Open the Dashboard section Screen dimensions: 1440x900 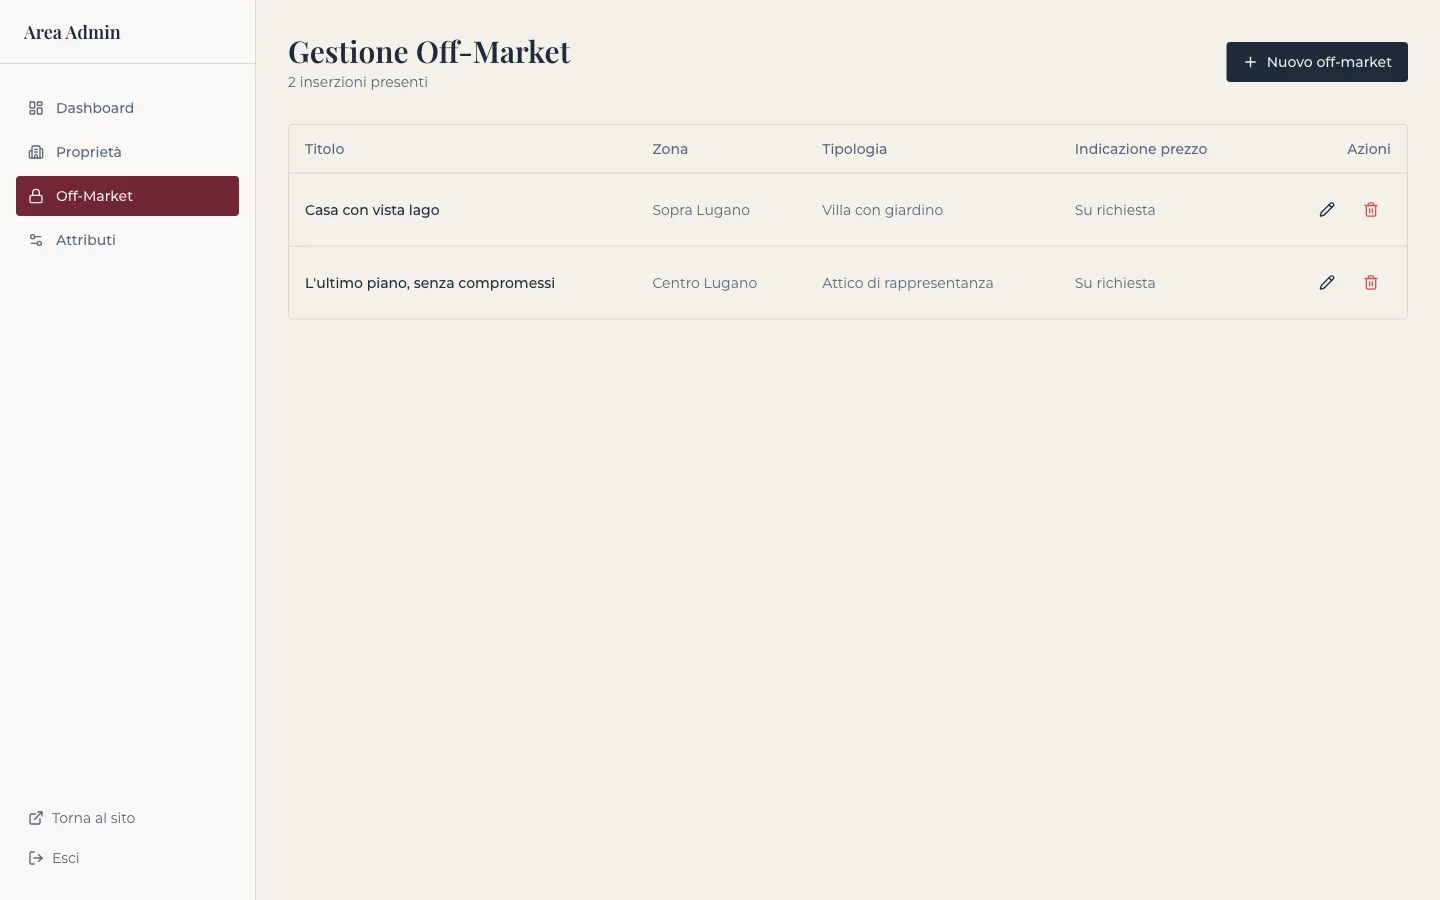(127, 108)
